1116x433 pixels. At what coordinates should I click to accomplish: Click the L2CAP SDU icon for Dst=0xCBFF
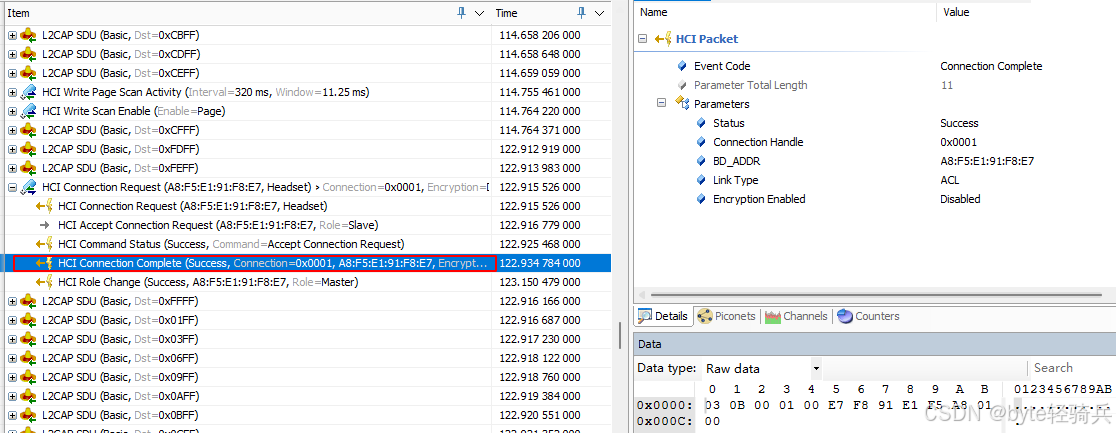pos(28,35)
